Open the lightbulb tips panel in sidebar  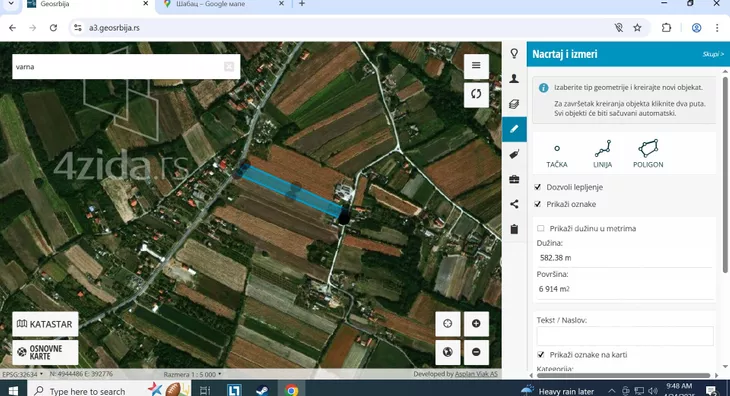click(514, 54)
